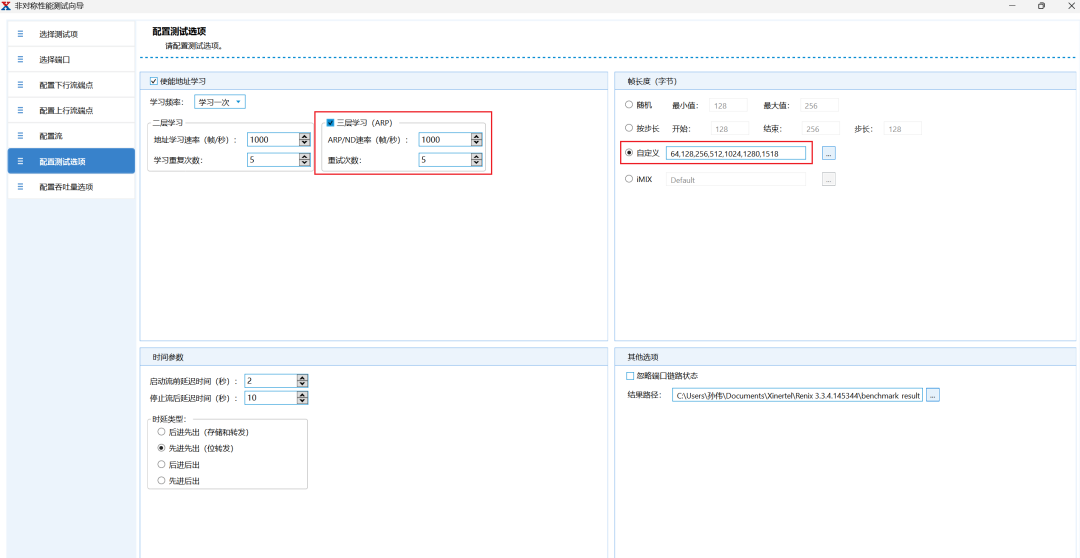Click the list icon beside 配置吞吐量选项
The height and width of the screenshot is (558, 1080).
20,186
